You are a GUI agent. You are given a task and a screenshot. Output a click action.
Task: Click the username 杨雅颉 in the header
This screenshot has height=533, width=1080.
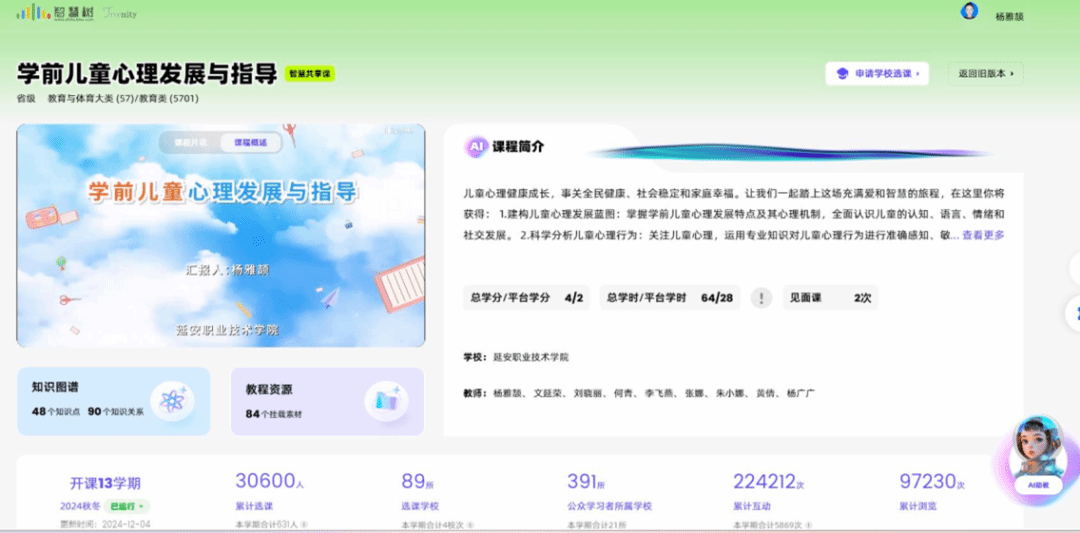1009,16
